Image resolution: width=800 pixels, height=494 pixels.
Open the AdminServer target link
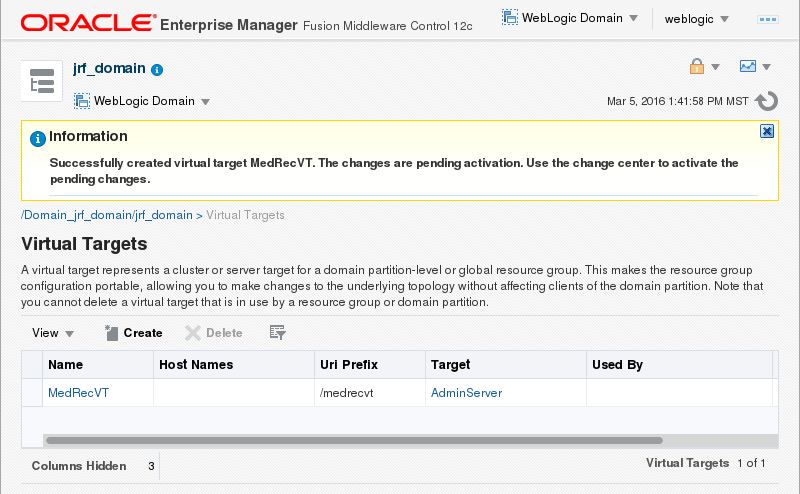[x=466, y=393]
